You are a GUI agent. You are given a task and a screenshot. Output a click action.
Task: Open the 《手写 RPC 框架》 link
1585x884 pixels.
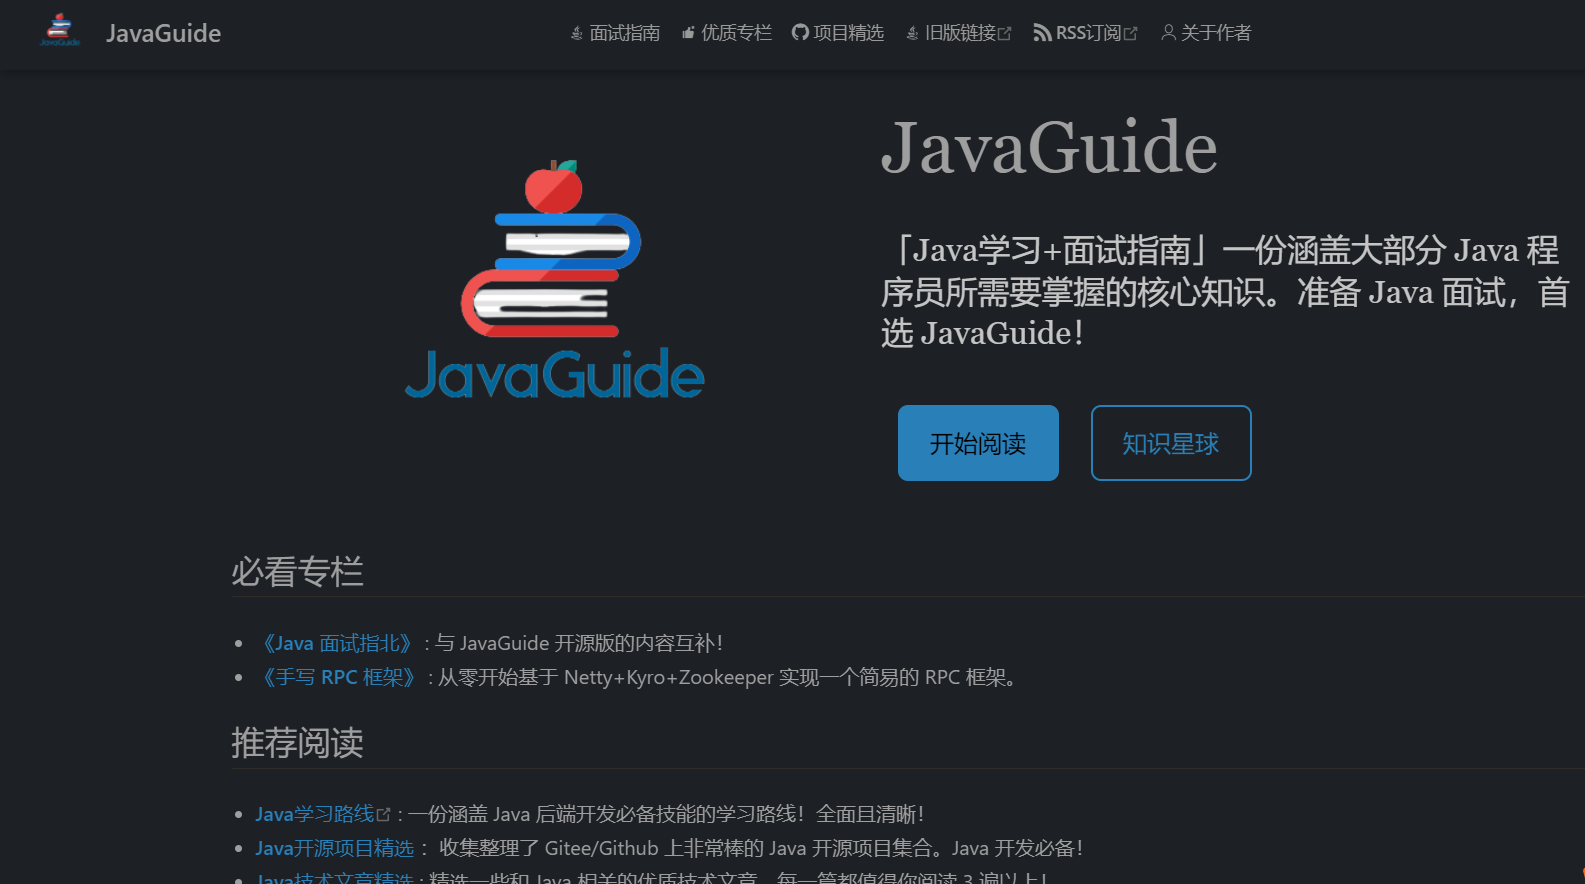click(x=338, y=677)
